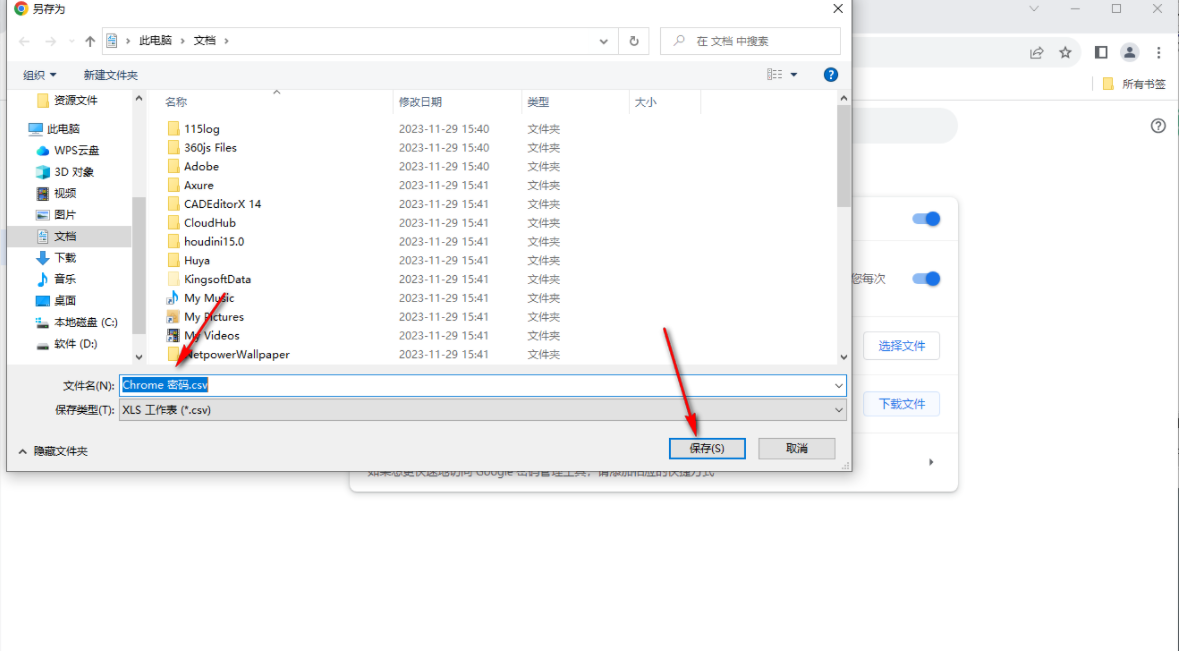The height and width of the screenshot is (651, 1179).
Task: Collapse folders with 隐藏文件夹
Action: (x=53, y=451)
